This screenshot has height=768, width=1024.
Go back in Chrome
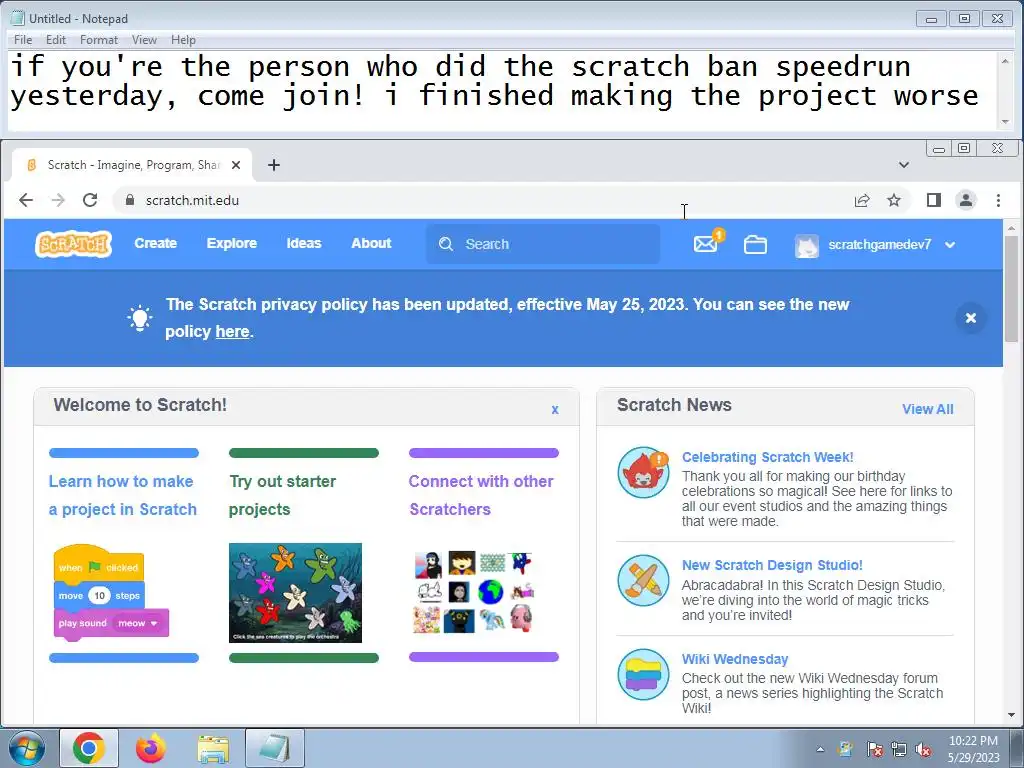25,200
